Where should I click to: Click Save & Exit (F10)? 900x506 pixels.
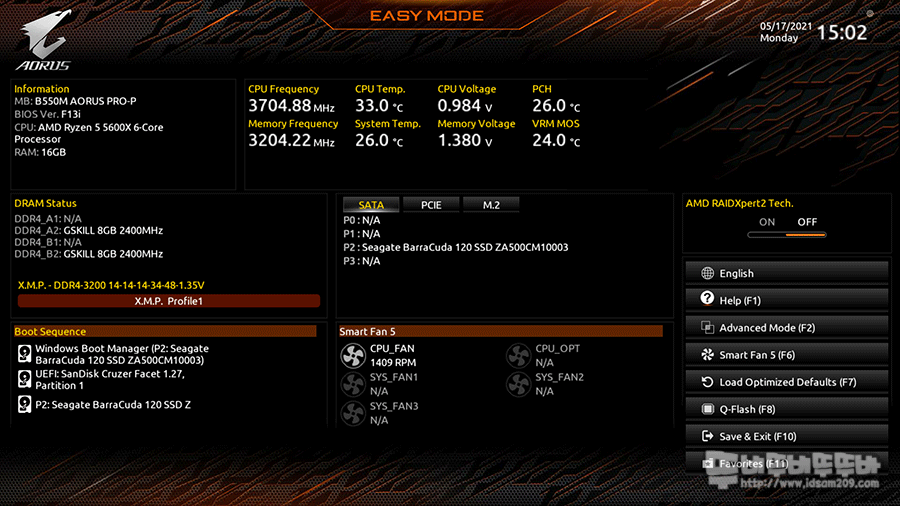click(786, 436)
